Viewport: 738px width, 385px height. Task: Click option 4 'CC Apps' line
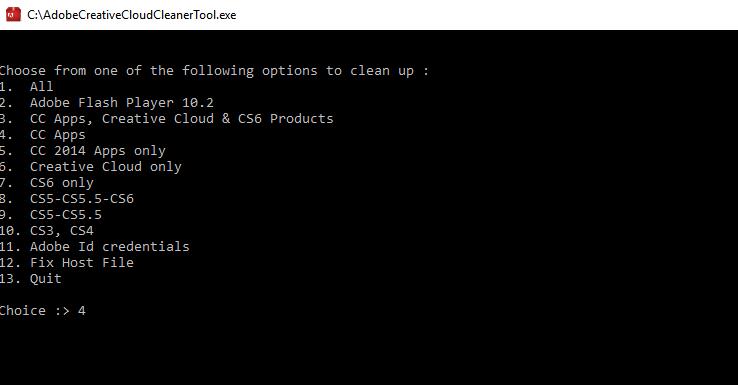(43, 135)
